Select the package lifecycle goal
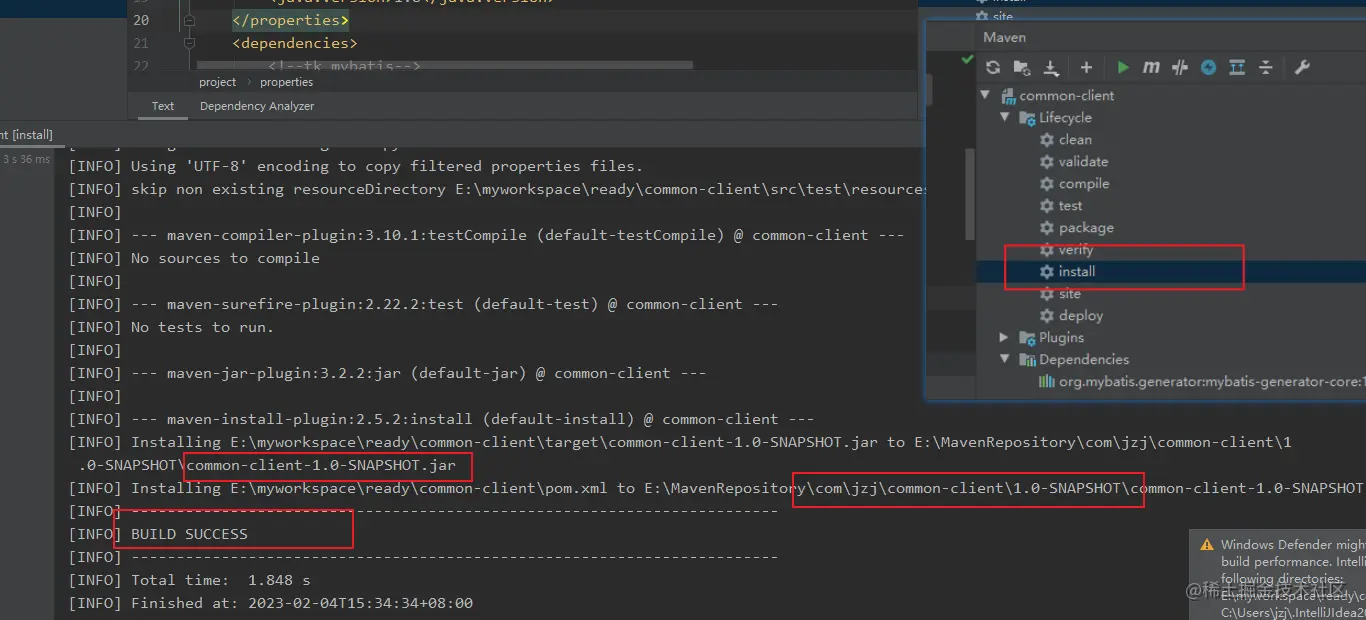1366x620 pixels. (1077, 227)
